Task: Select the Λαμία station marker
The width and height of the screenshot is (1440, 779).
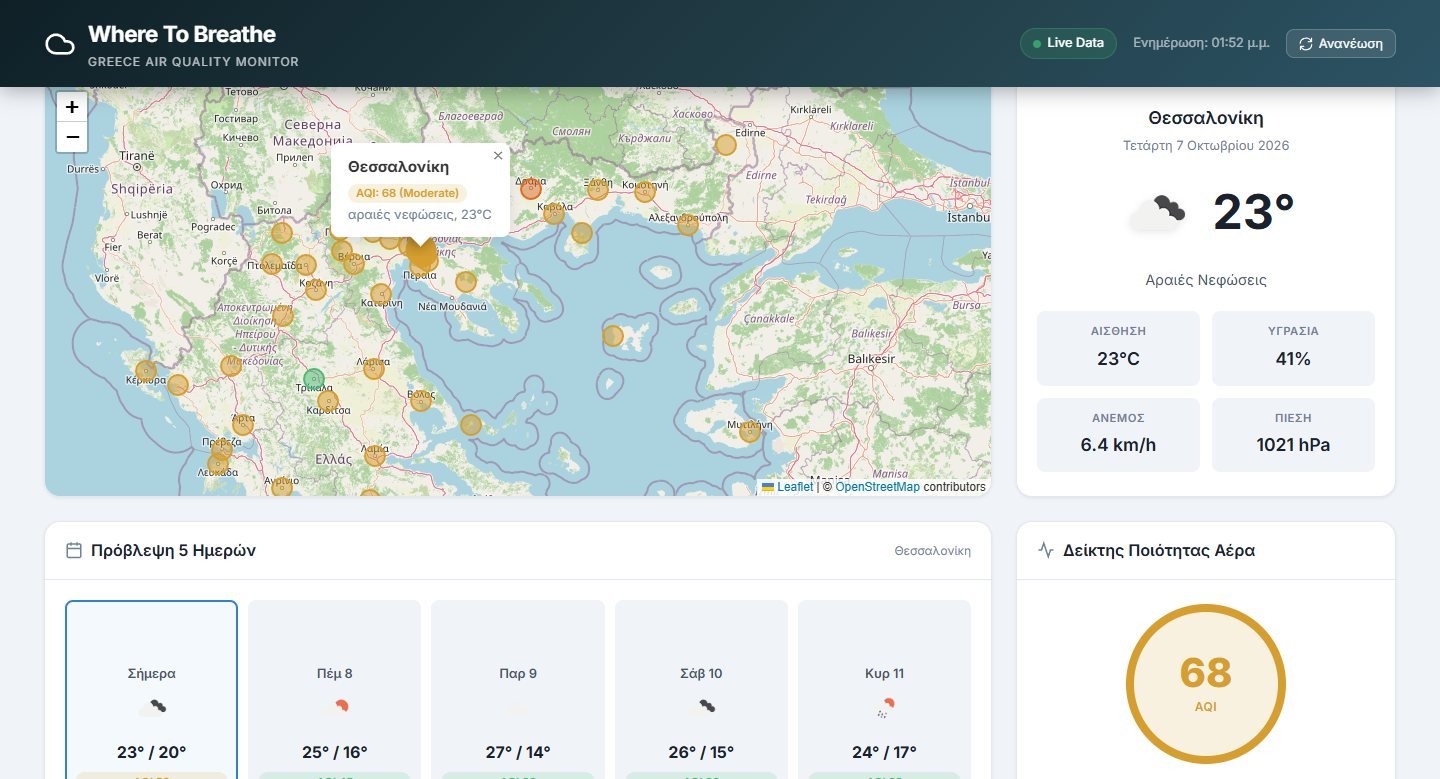Action: [375, 455]
